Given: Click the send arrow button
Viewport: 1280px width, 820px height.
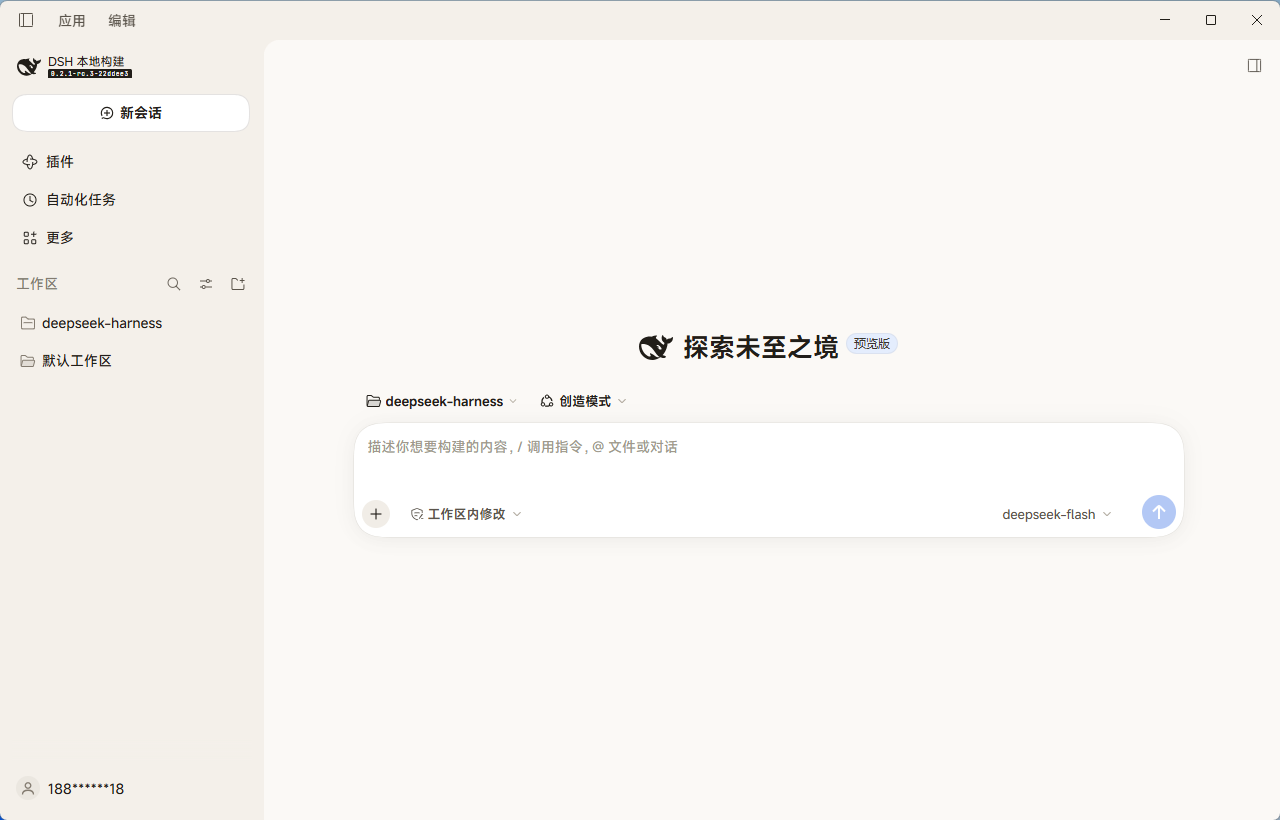Looking at the screenshot, I should [1159, 512].
